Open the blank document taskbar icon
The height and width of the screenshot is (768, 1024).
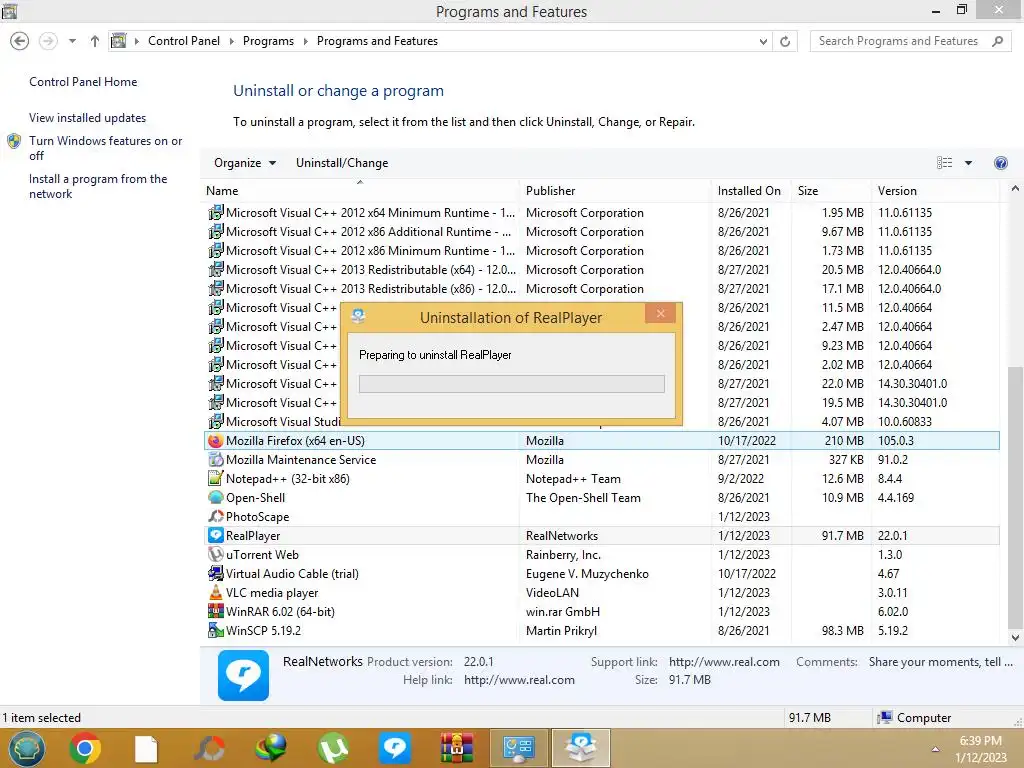pyautogui.click(x=146, y=748)
